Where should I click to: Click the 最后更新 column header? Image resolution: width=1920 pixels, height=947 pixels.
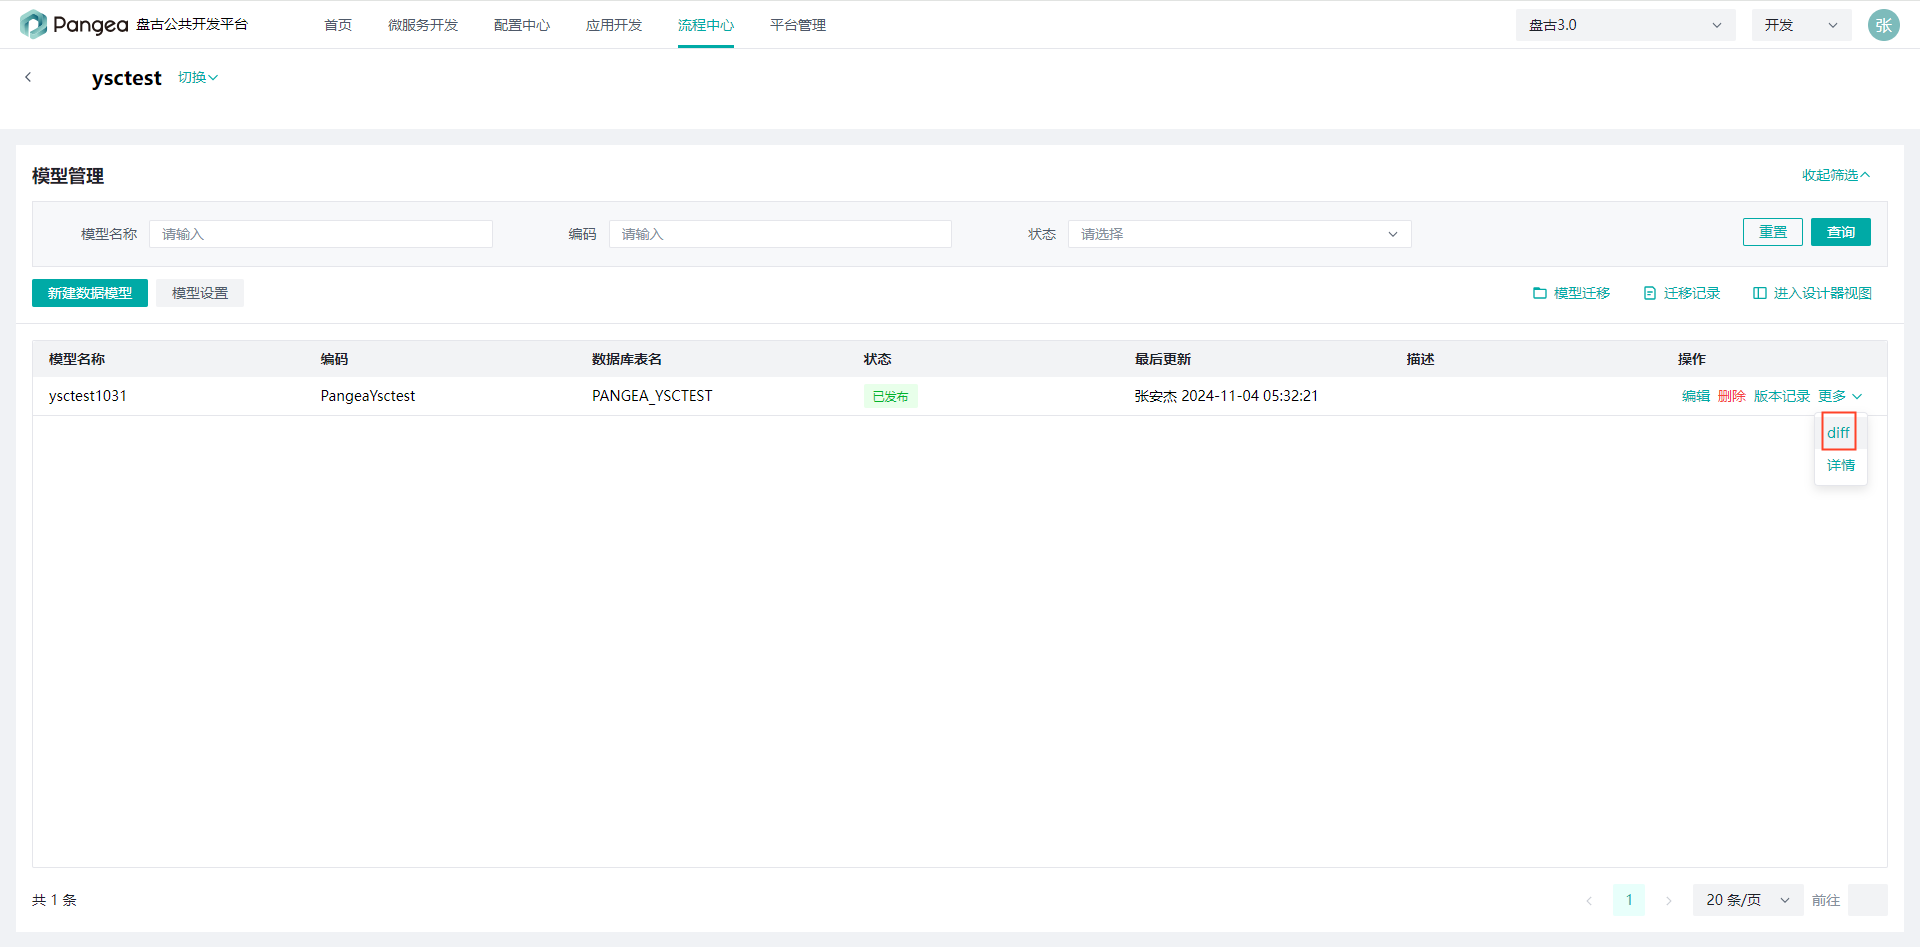click(x=1163, y=359)
